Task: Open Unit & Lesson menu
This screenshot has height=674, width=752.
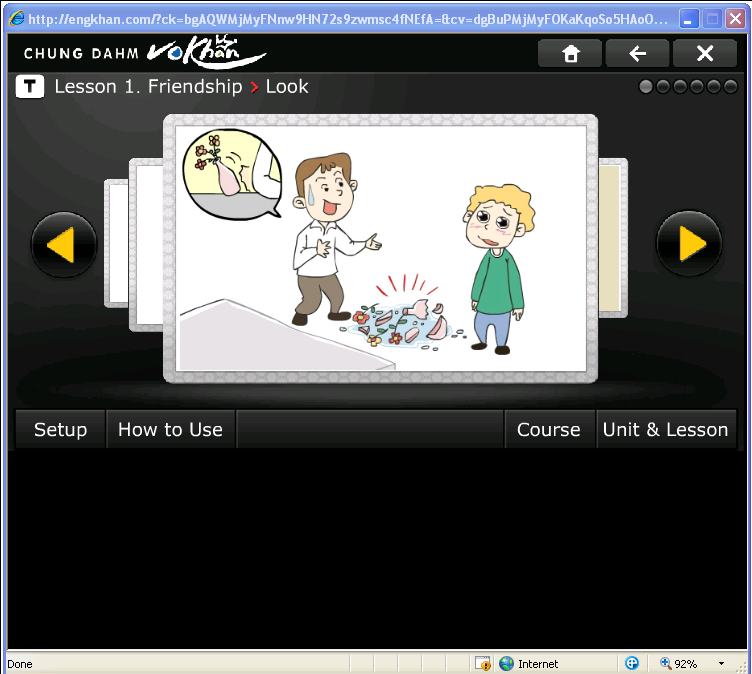Action: [666, 429]
